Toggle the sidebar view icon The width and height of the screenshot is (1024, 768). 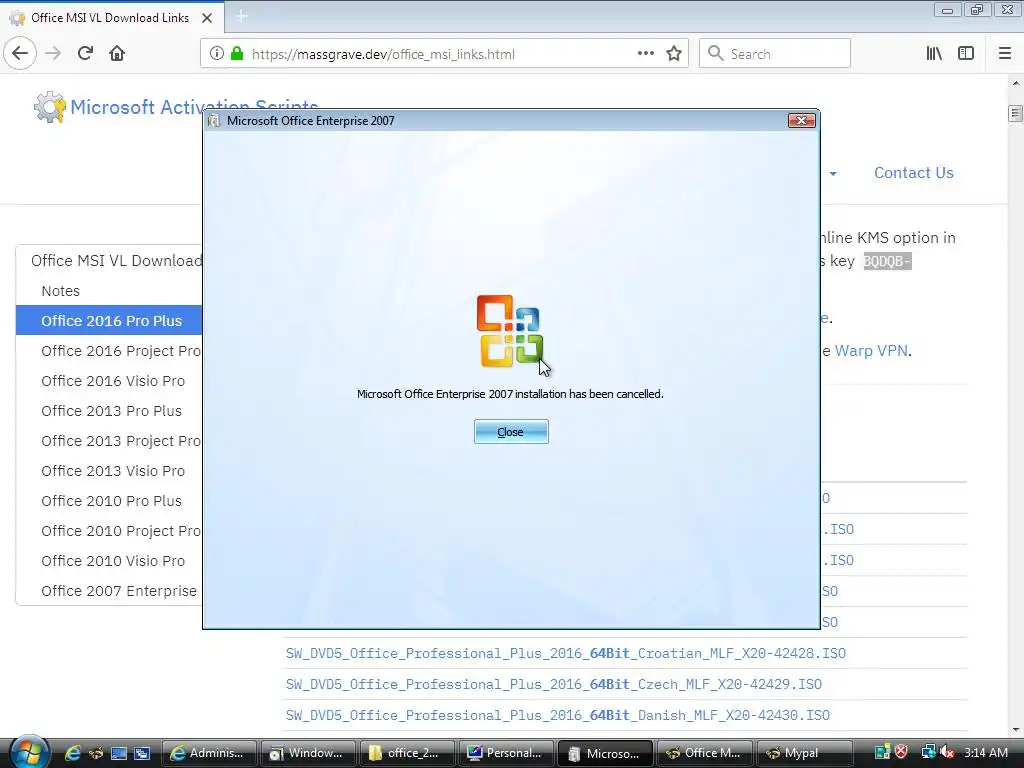[x=966, y=54]
